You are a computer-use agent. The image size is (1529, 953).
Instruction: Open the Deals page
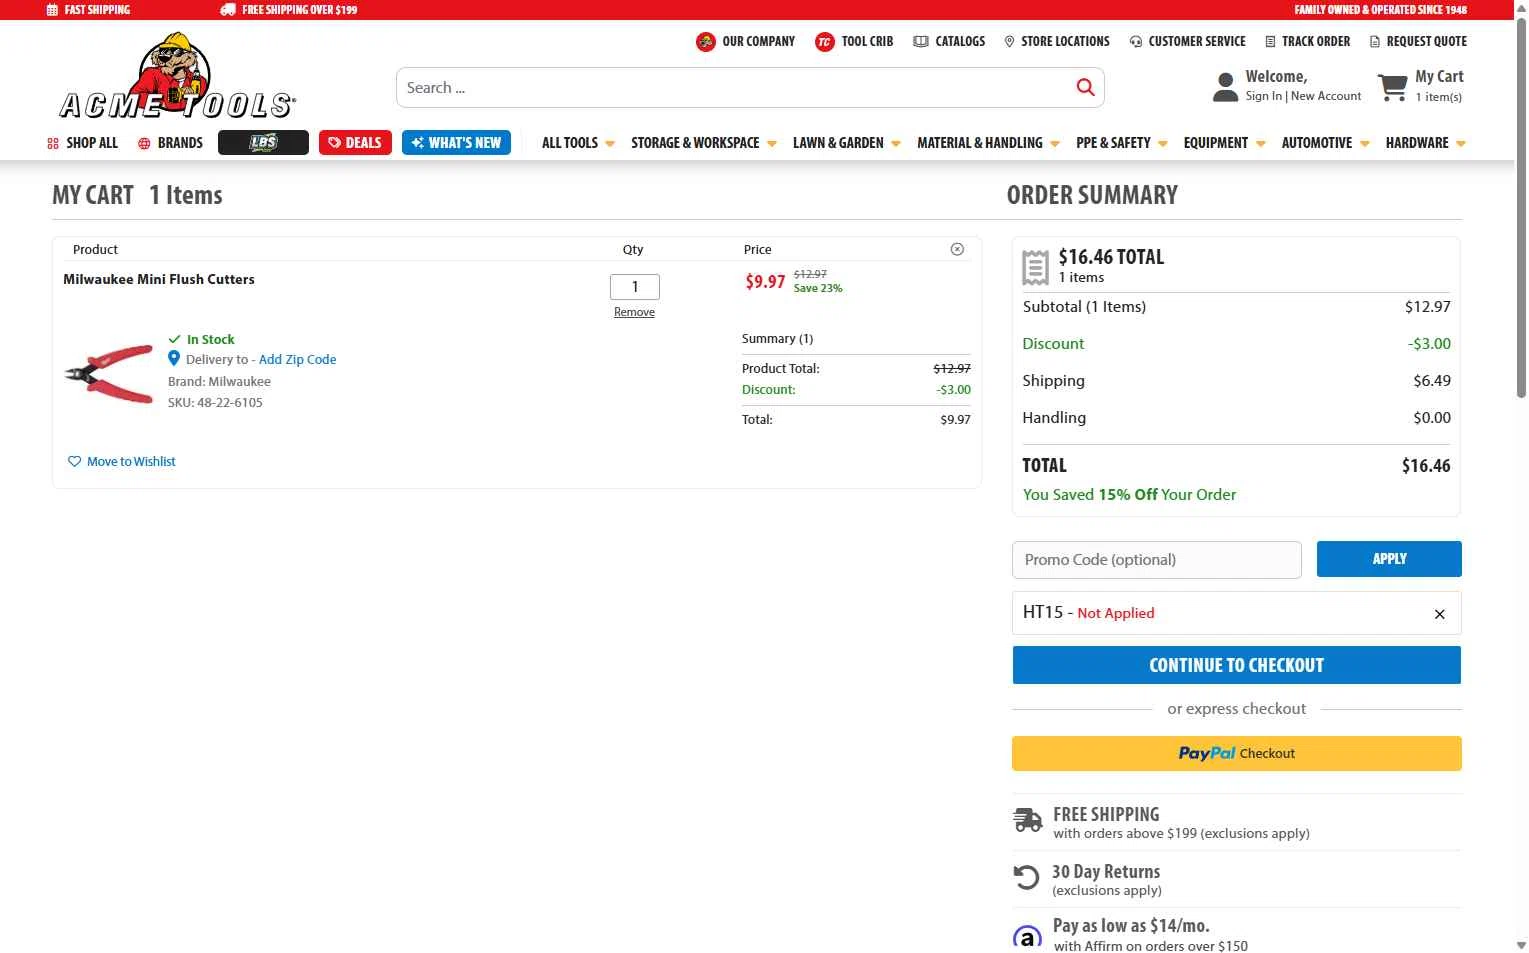[355, 143]
